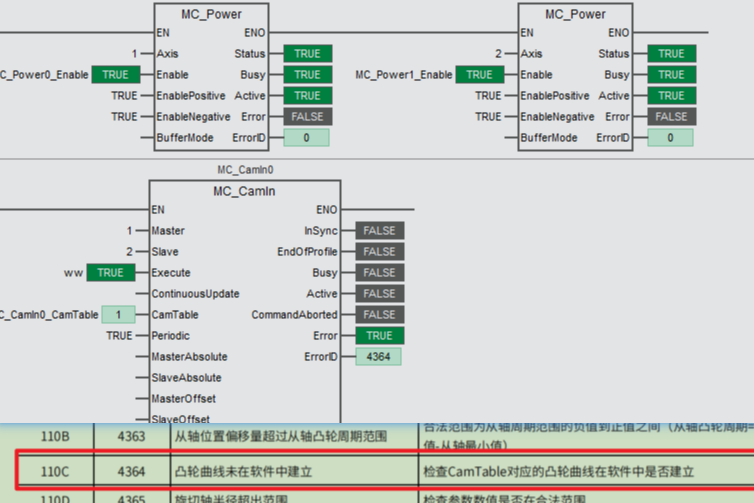Click table cell 110C
The width and height of the screenshot is (754, 503).
[55, 472]
